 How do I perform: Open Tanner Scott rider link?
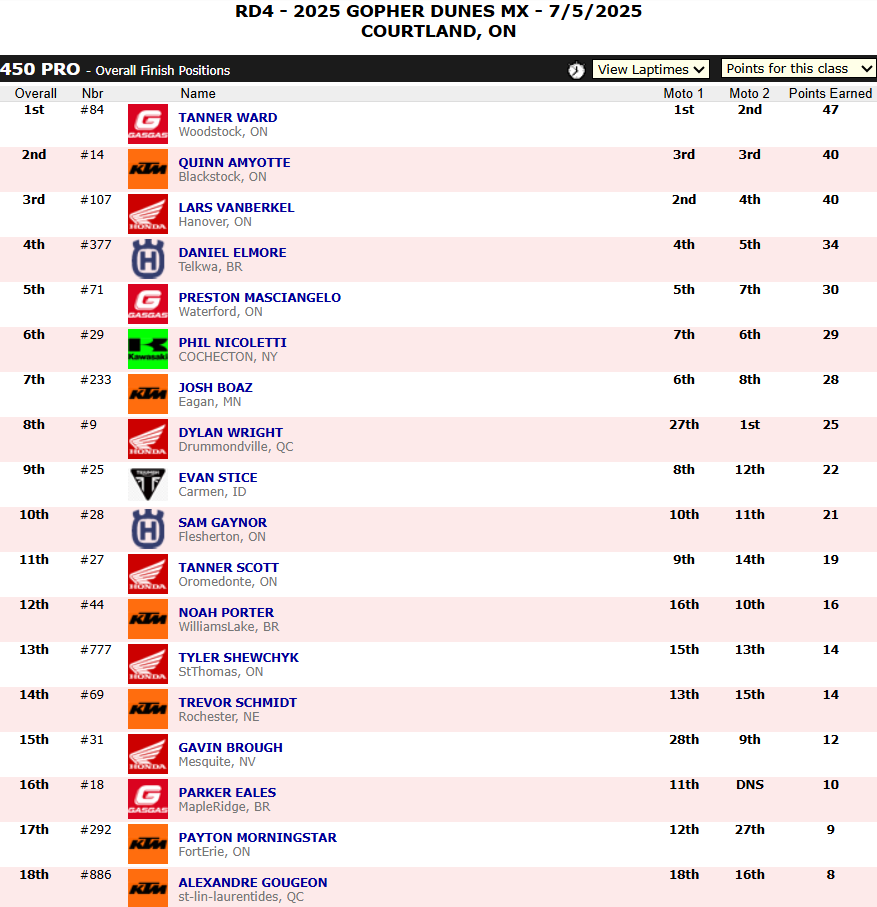point(229,567)
